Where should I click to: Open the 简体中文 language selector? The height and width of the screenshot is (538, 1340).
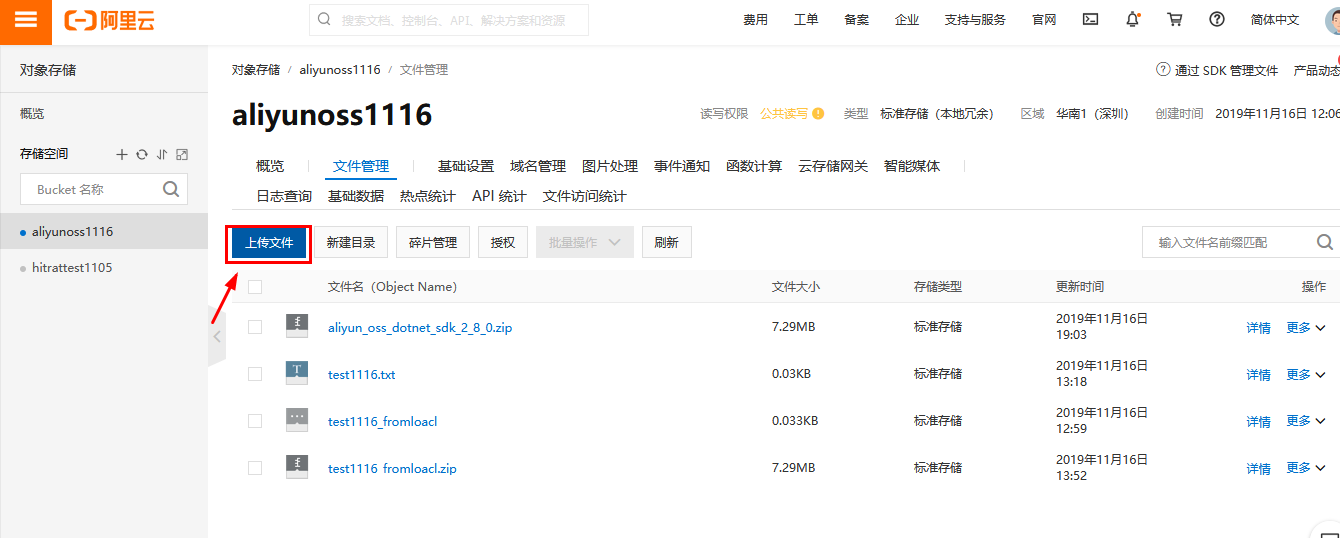coord(1275,20)
